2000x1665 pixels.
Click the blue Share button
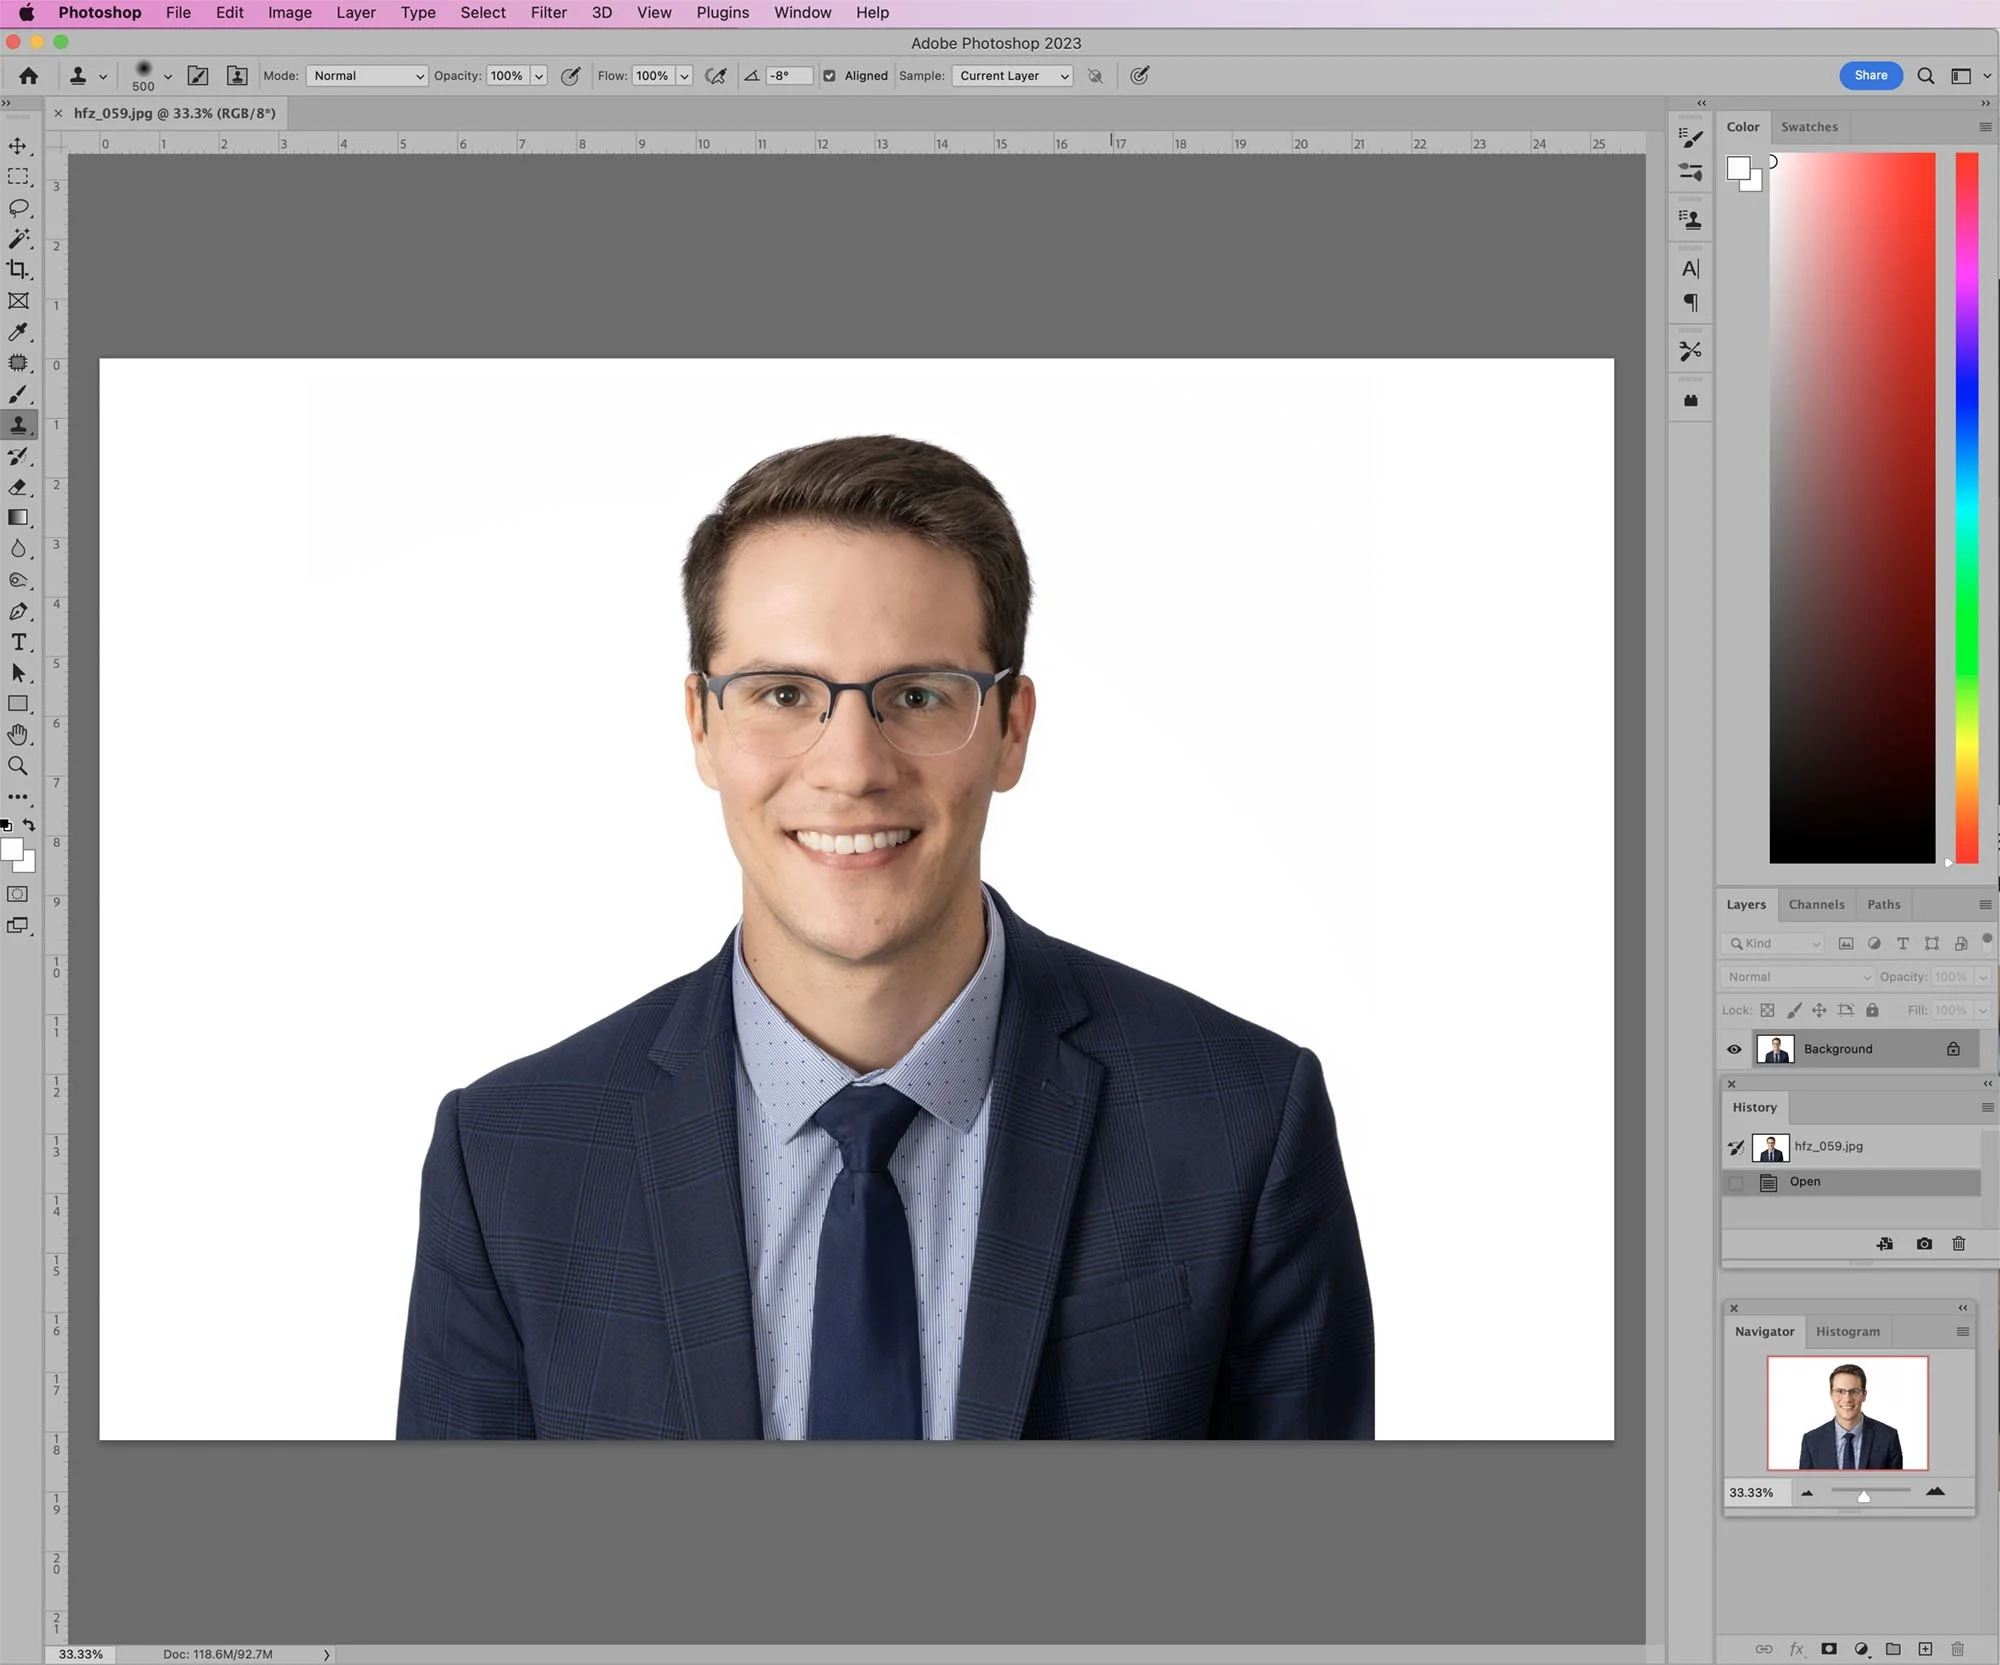[1870, 76]
